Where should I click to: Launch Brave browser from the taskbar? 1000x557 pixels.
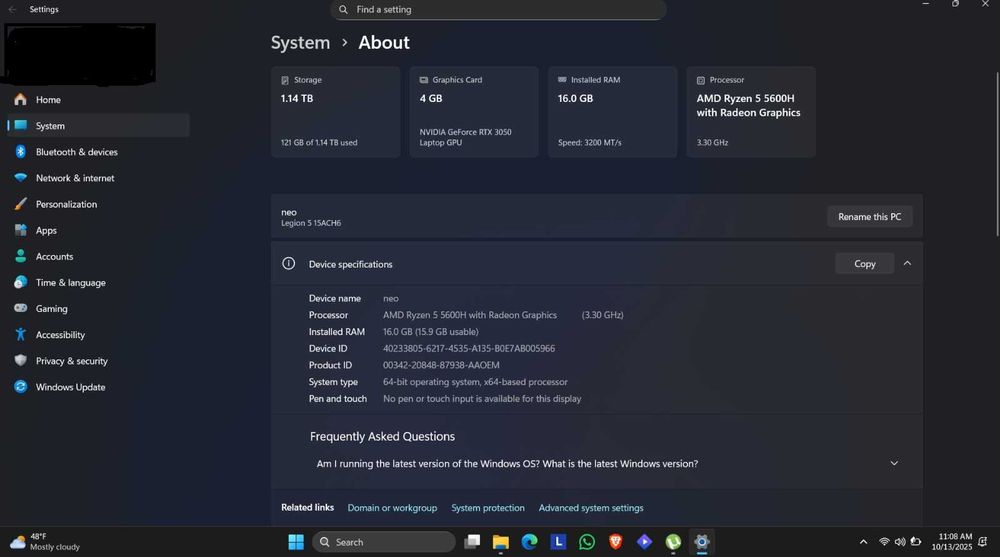tap(615, 542)
